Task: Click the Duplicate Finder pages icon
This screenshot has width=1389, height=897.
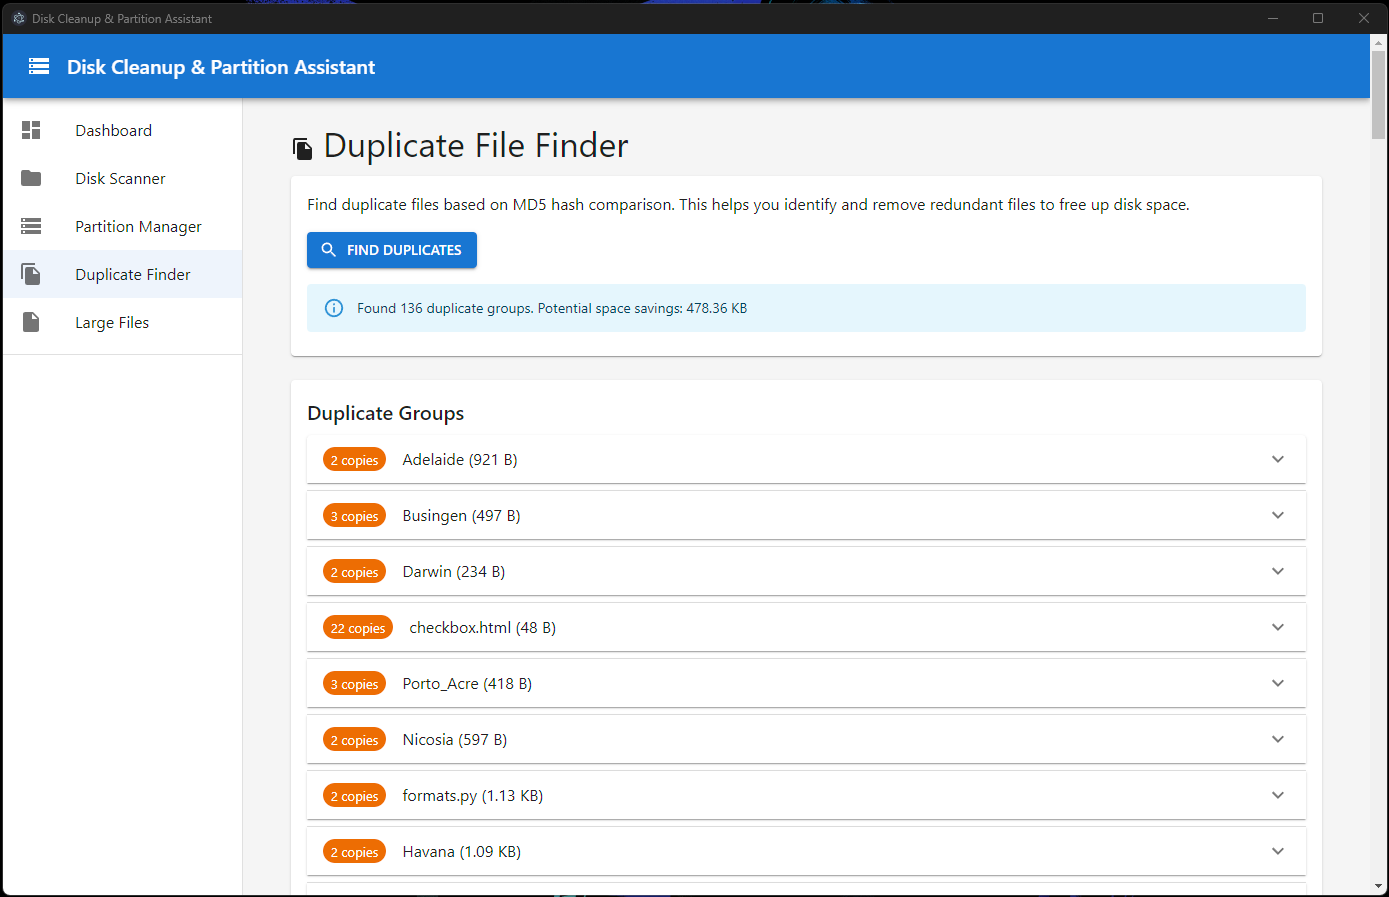Action: pos(30,274)
